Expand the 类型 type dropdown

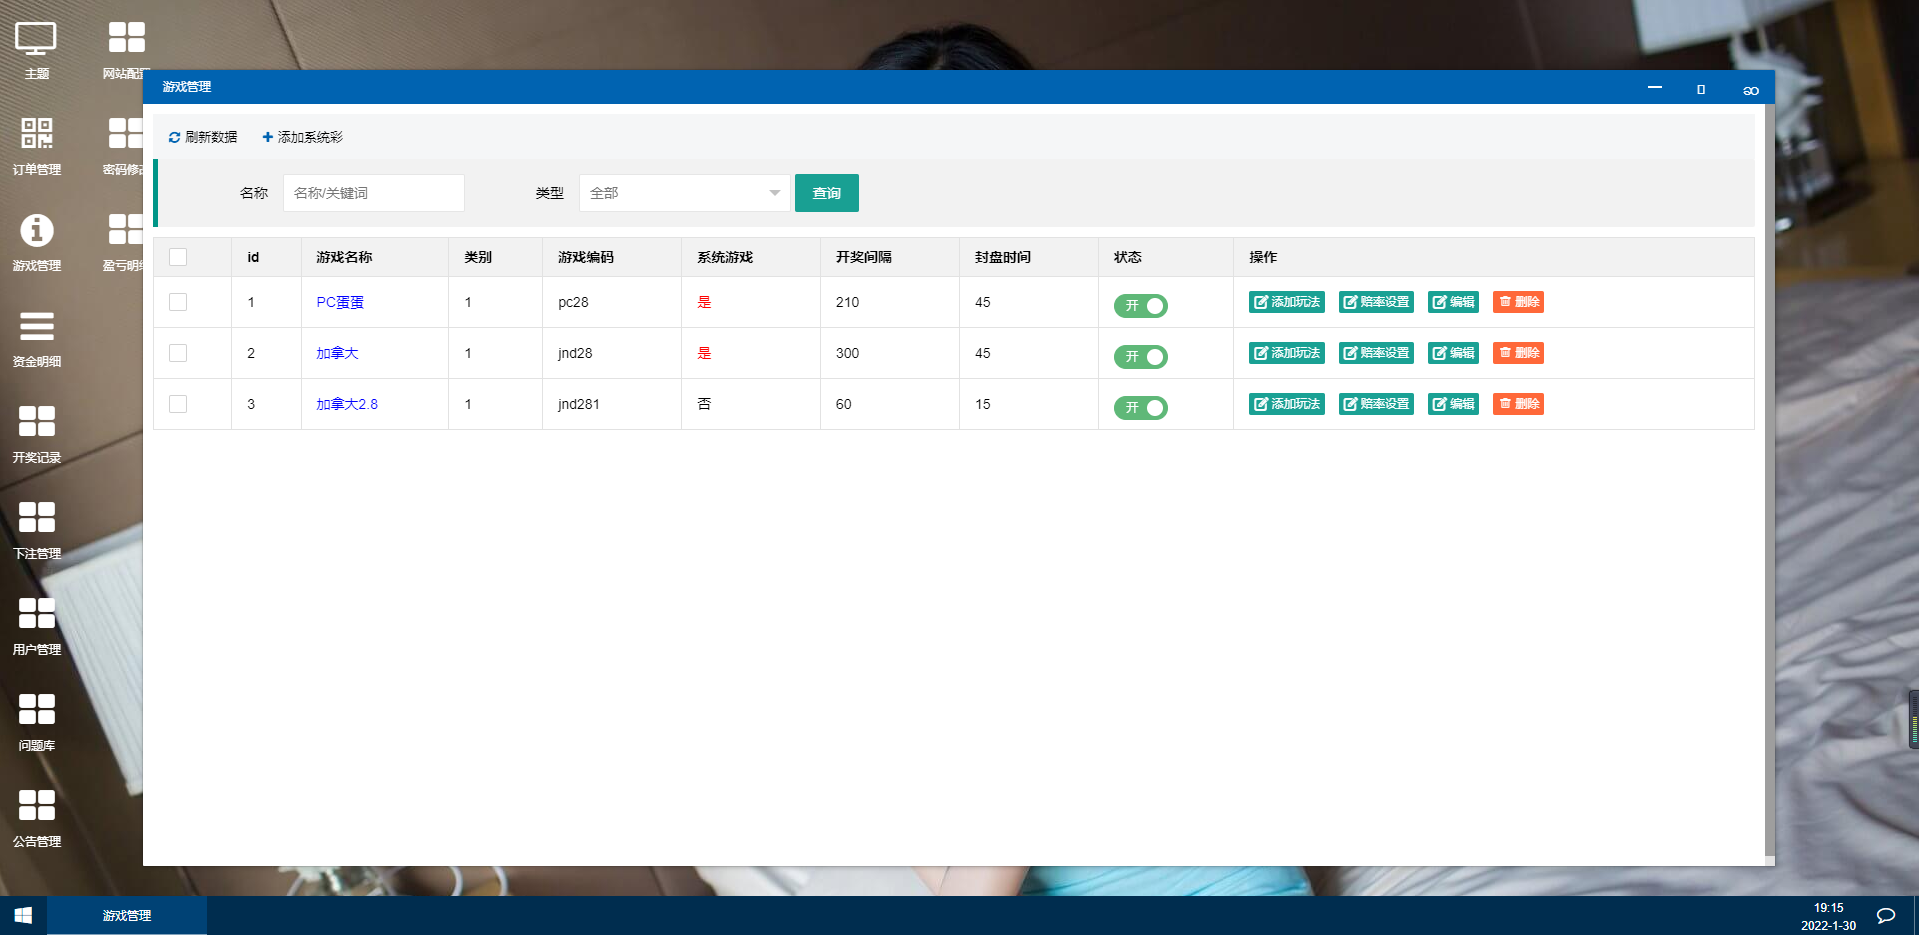684,193
